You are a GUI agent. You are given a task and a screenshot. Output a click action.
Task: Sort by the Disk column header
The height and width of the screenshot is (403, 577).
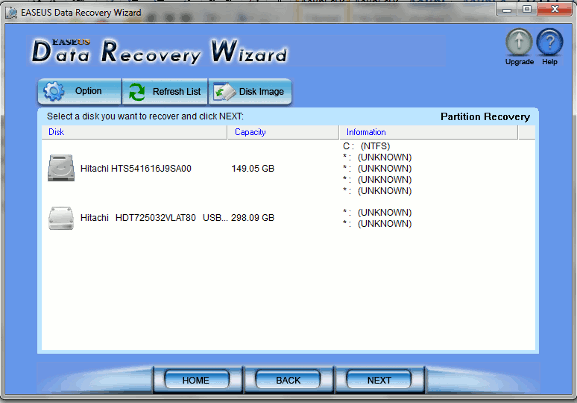click(134, 132)
